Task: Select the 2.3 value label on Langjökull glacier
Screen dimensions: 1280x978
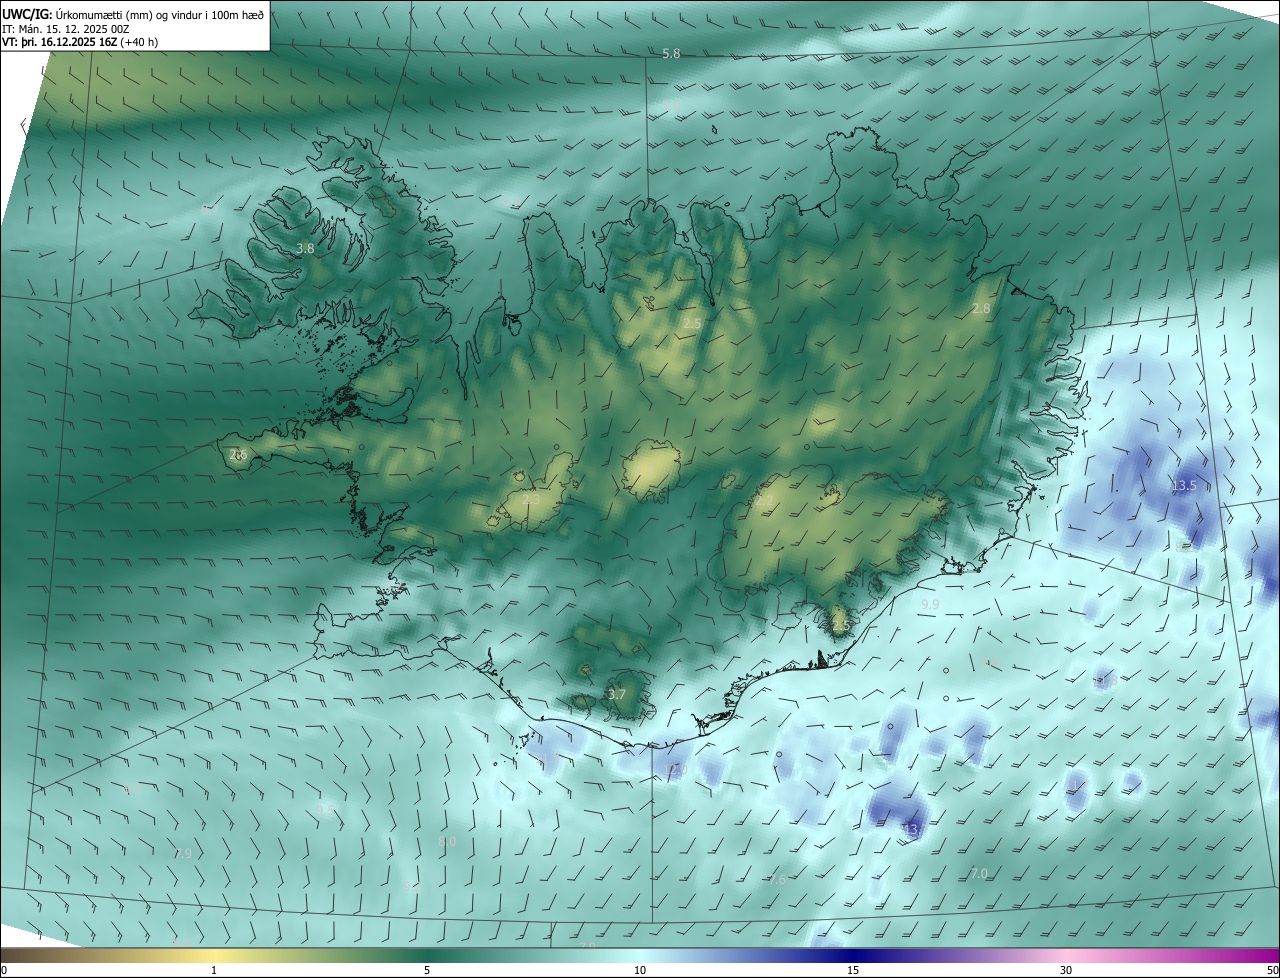Action: click(531, 499)
